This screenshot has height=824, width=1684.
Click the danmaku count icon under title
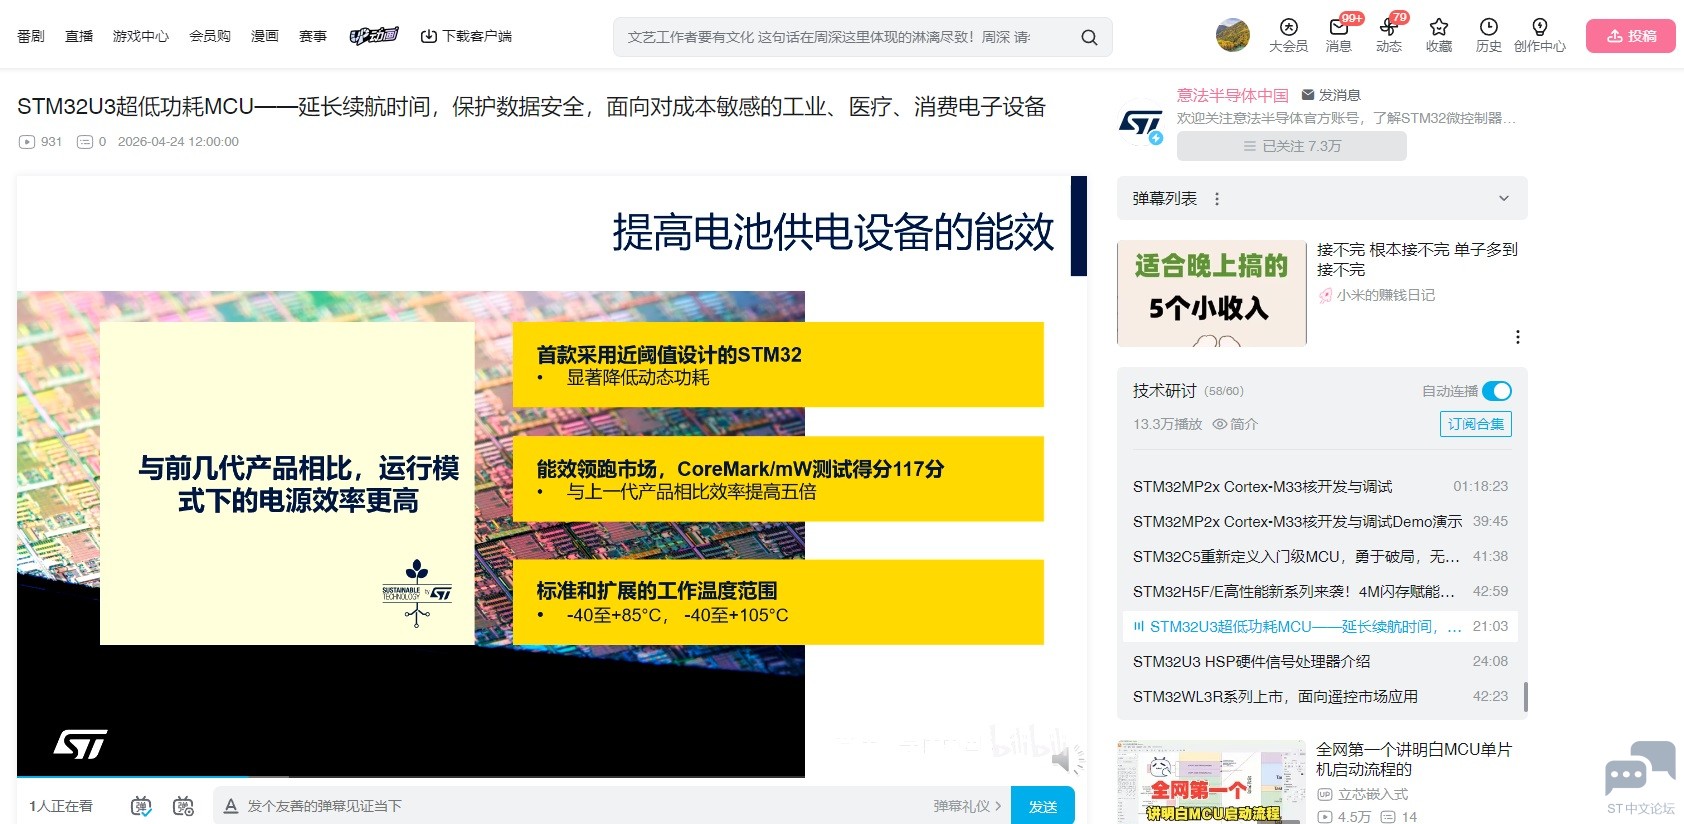click(x=85, y=142)
